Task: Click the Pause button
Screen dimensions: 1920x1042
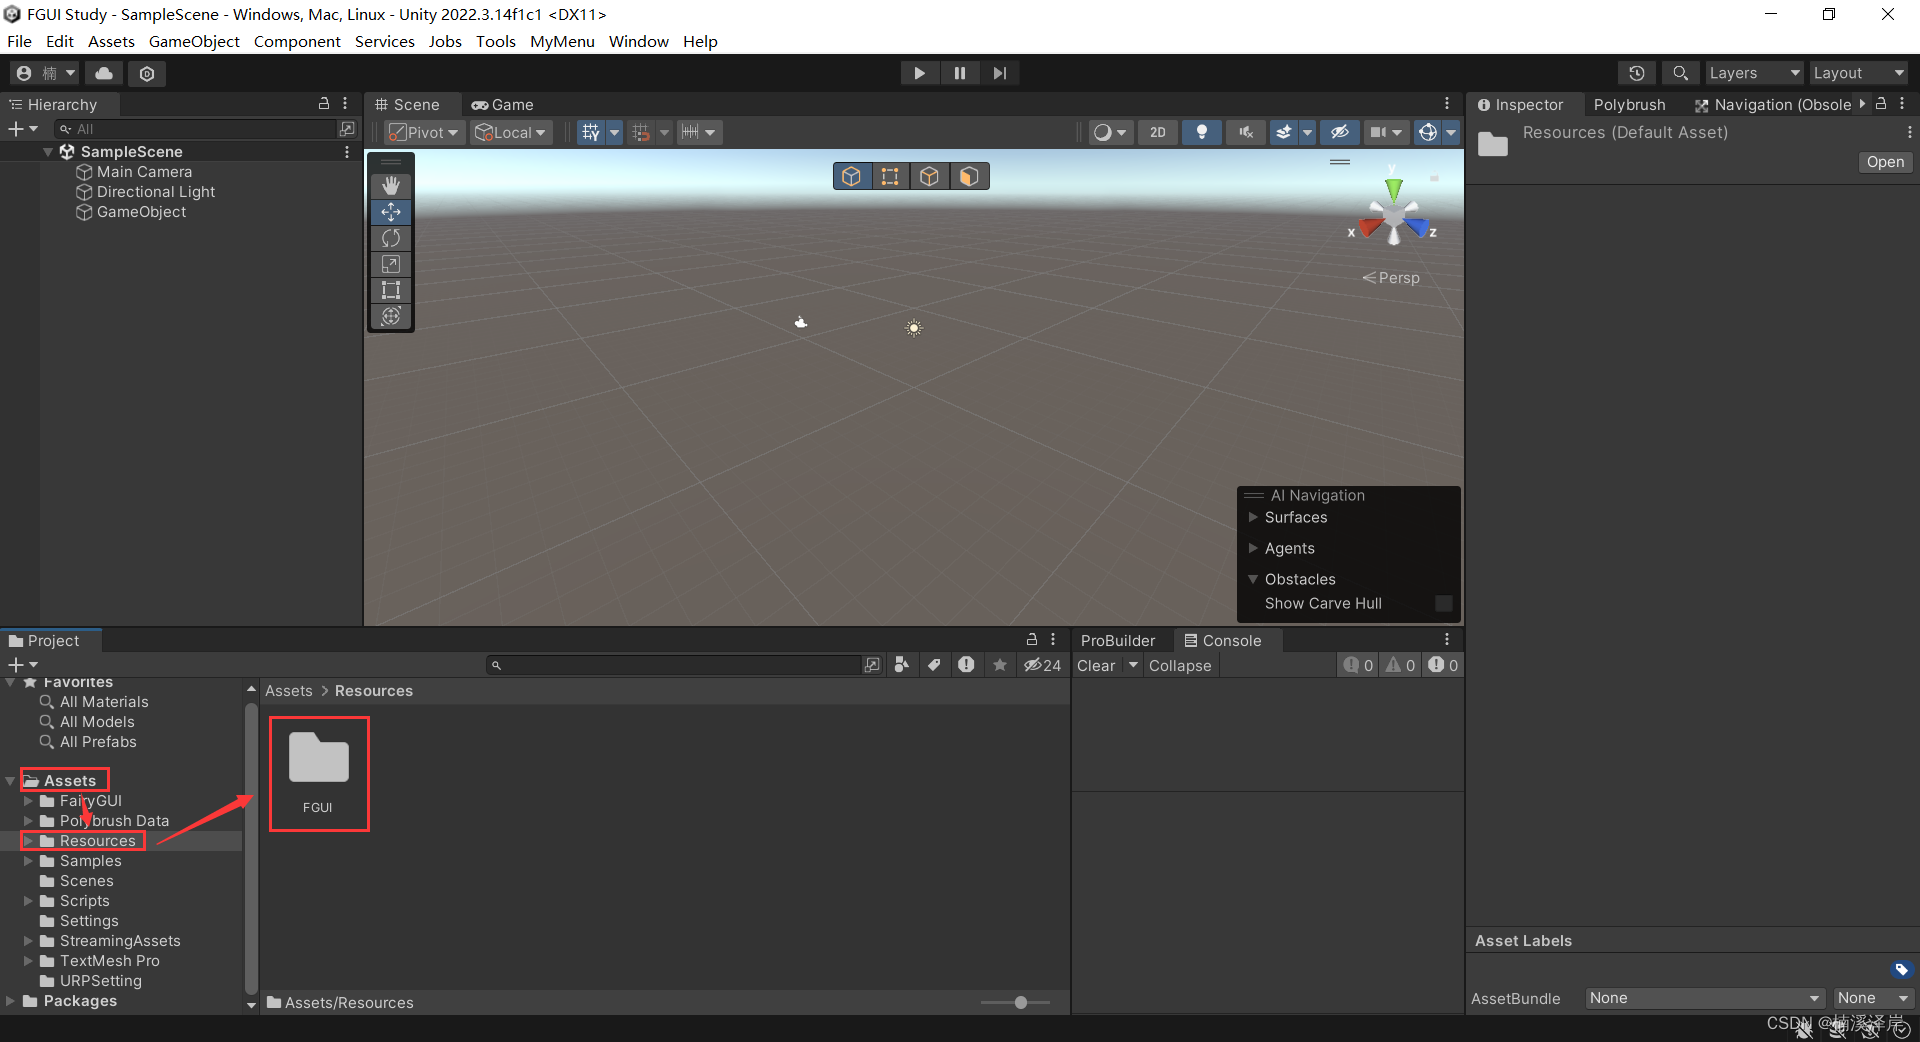Action: tap(959, 73)
